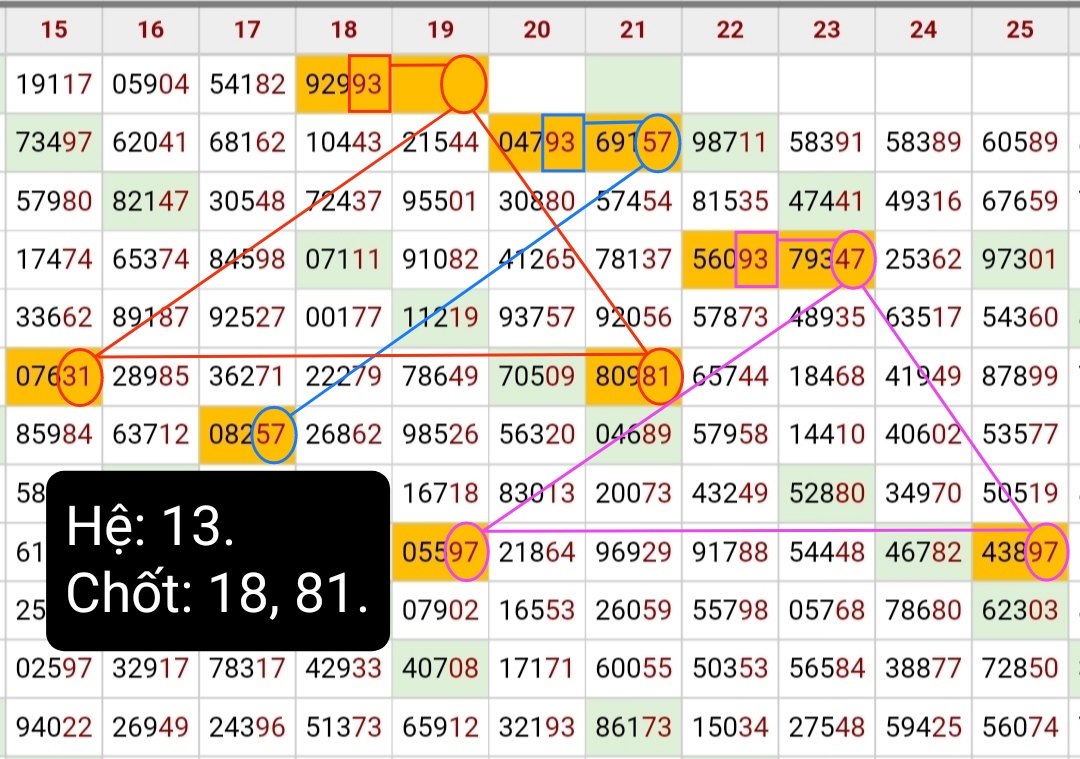Select the green cell 73497
The height and width of the screenshot is (759, 1080).
[x=54, y=143]
